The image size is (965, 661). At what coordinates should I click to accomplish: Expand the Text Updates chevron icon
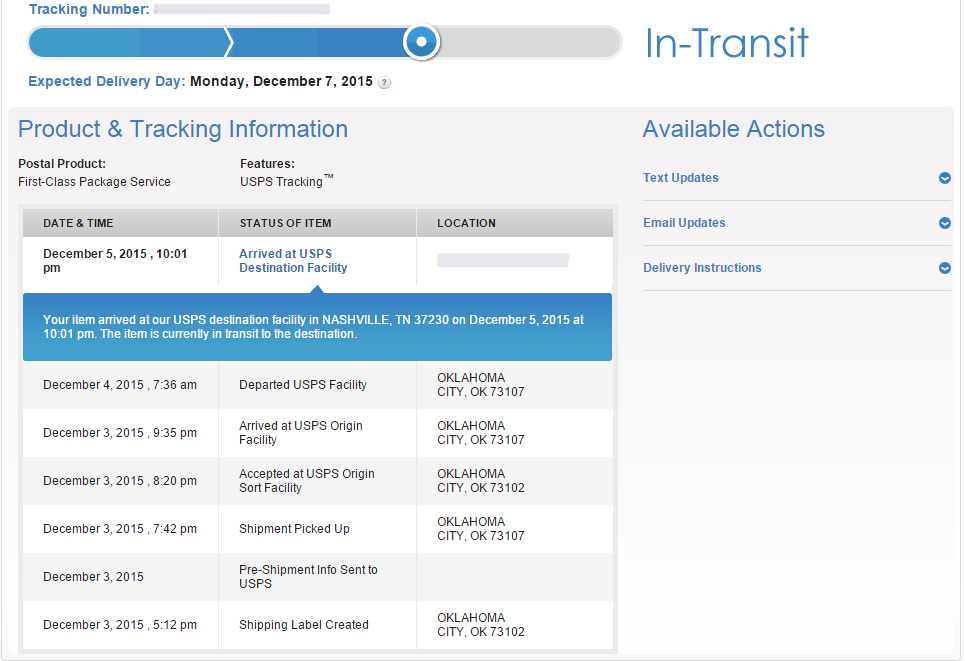pos(945,178)
